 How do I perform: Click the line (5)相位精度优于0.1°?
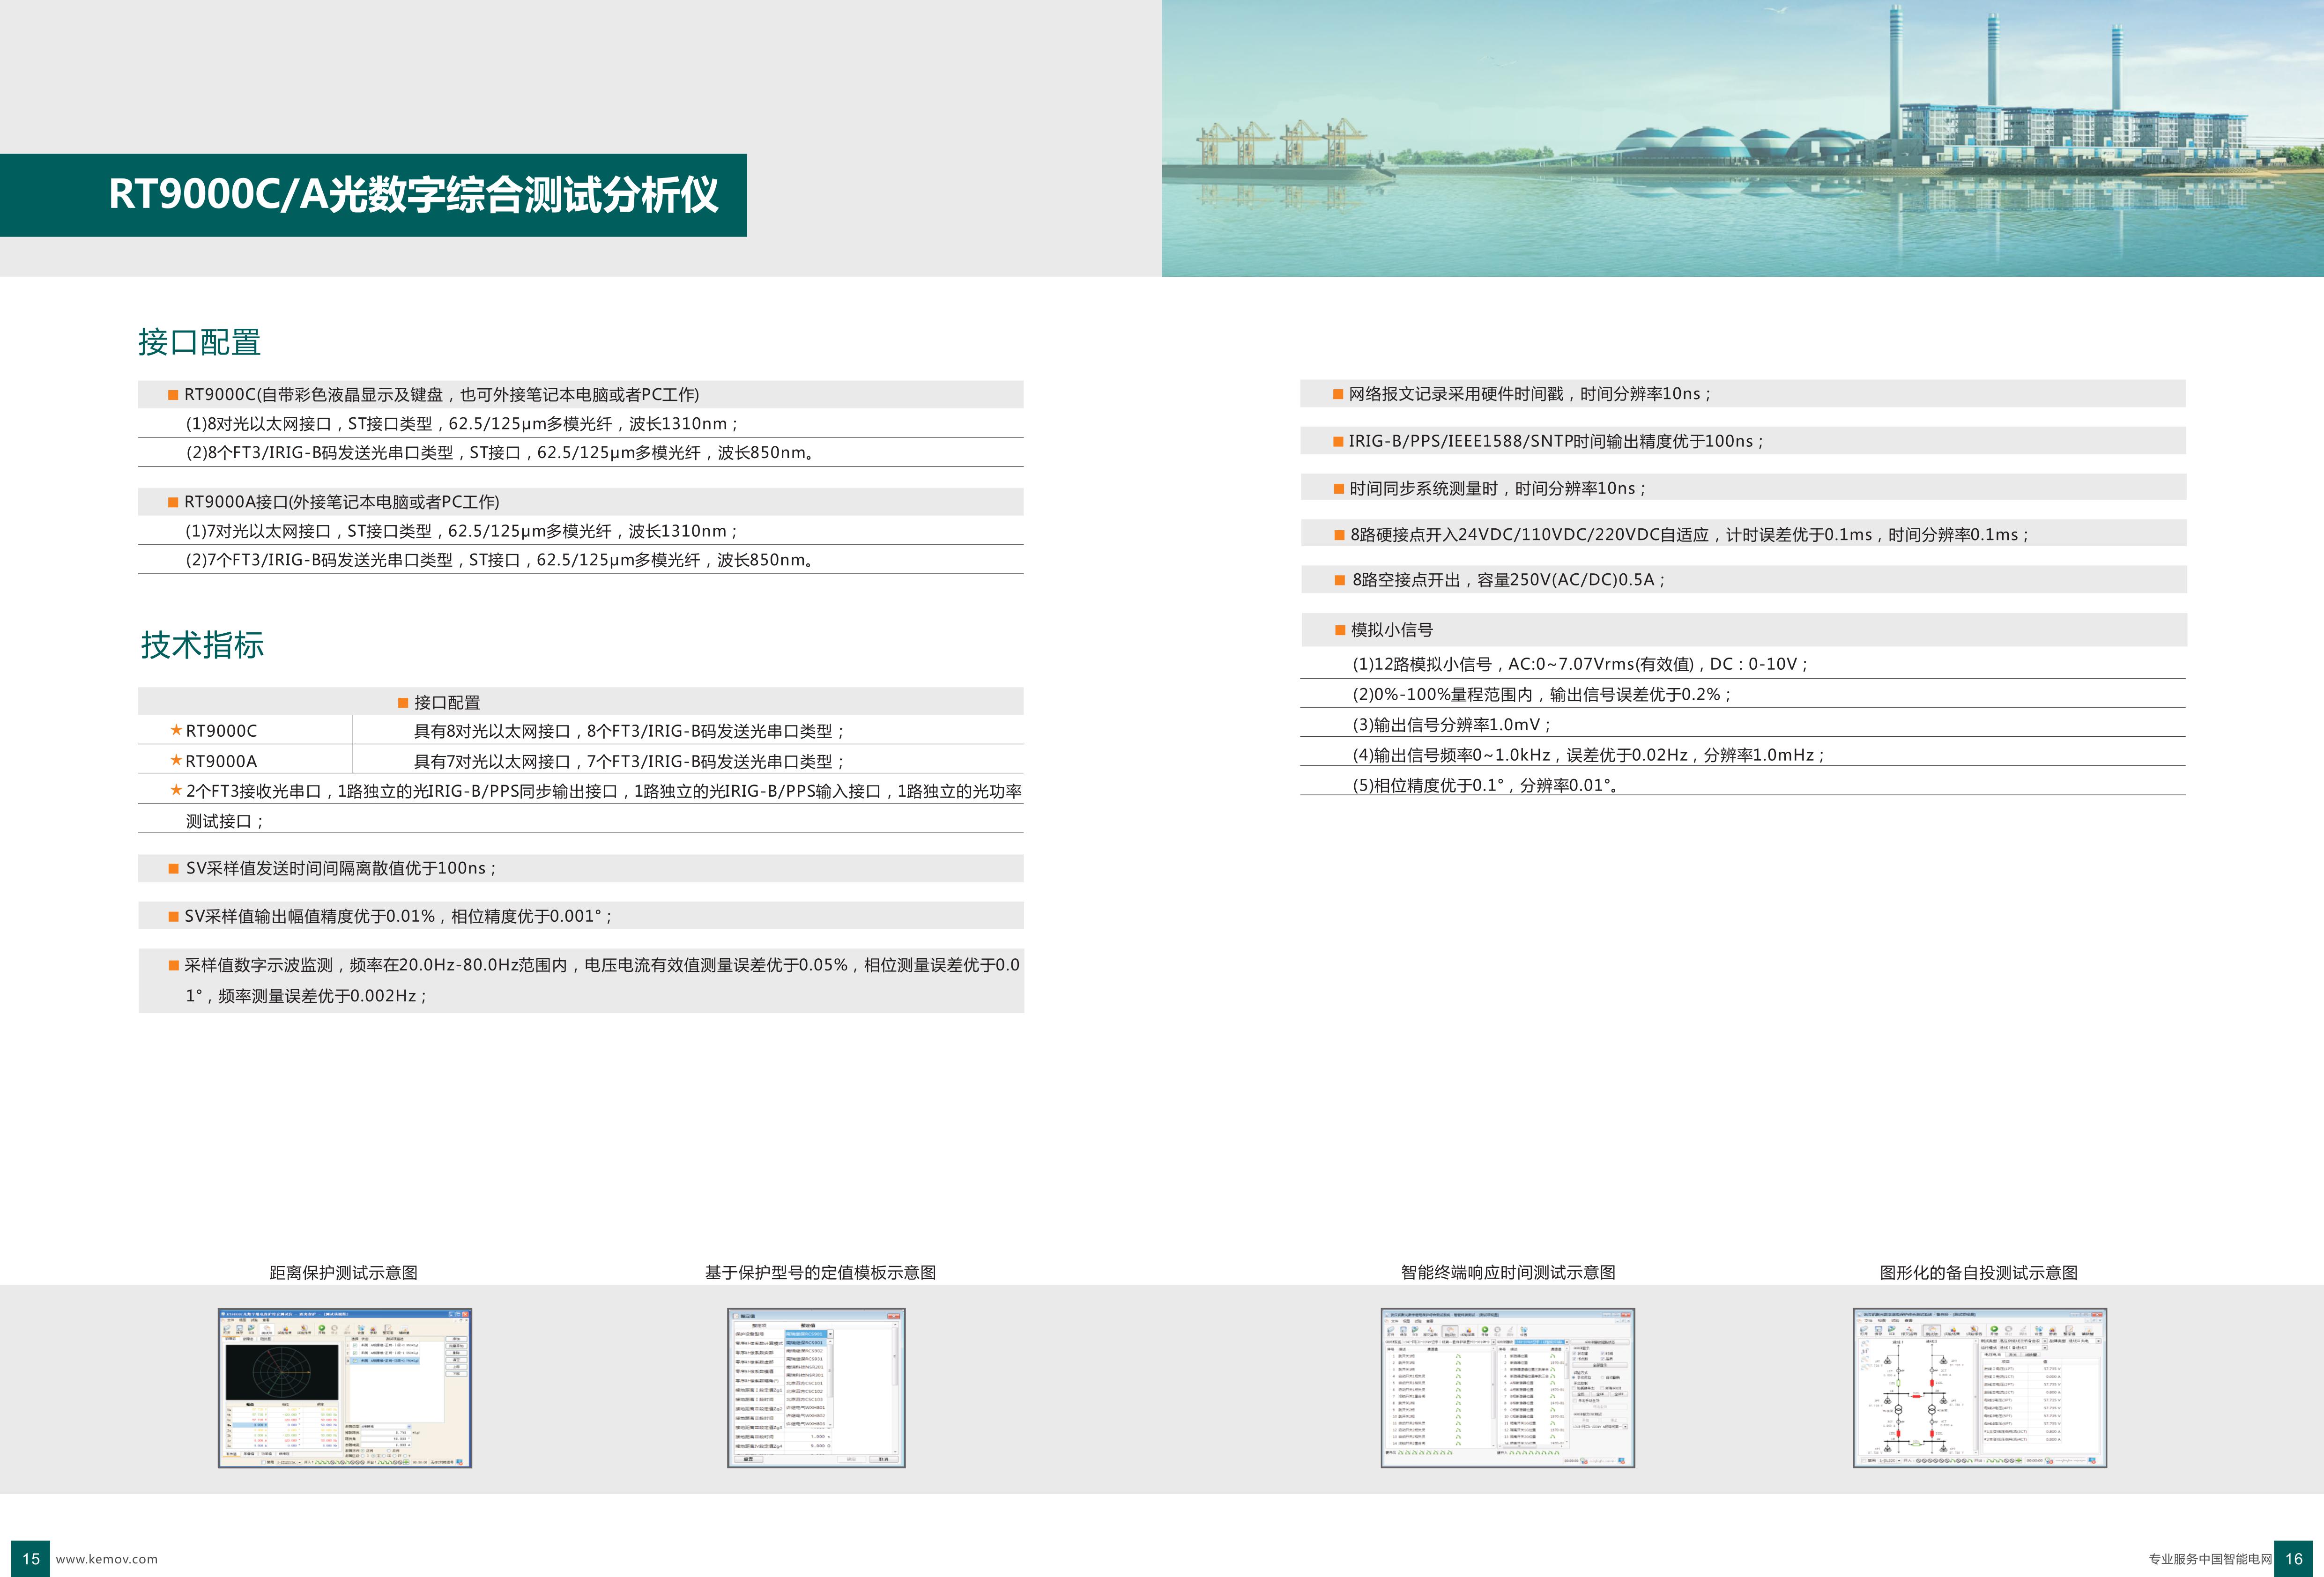coord(1485,785)
